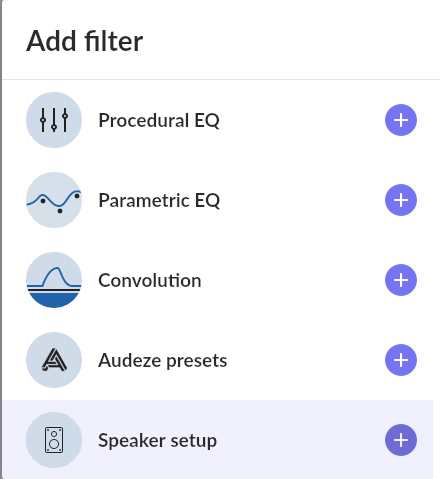440x479 pixels.
Task: Add a Procedural EQ filter with plus
Action: coord(401,120)
